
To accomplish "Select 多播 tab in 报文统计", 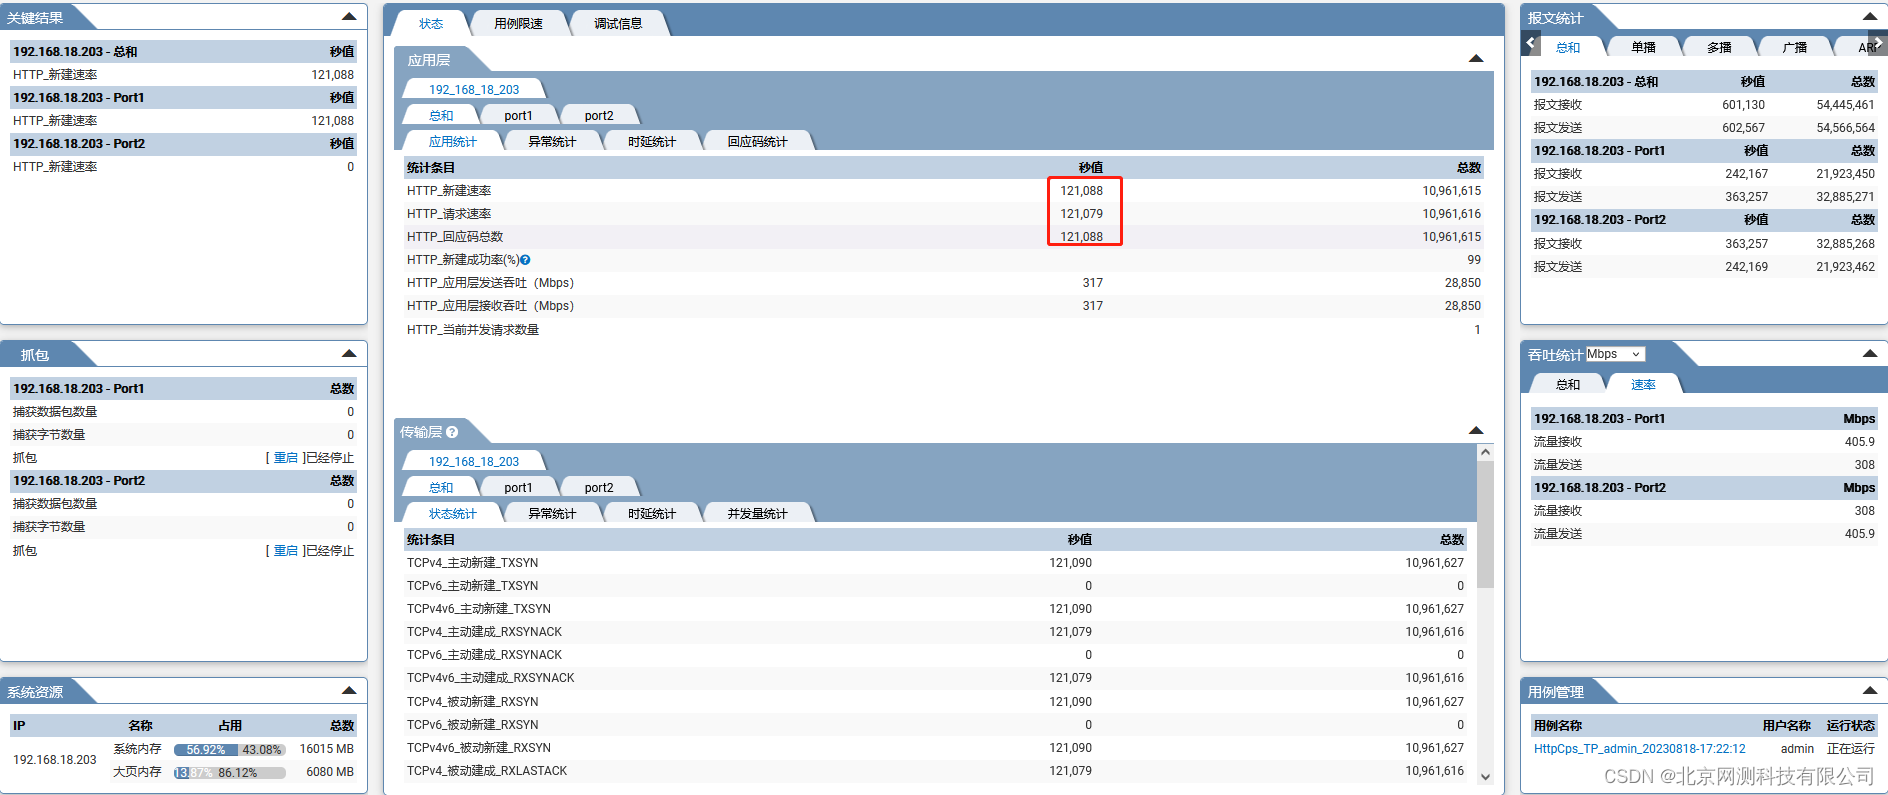I will point(1719,48).
